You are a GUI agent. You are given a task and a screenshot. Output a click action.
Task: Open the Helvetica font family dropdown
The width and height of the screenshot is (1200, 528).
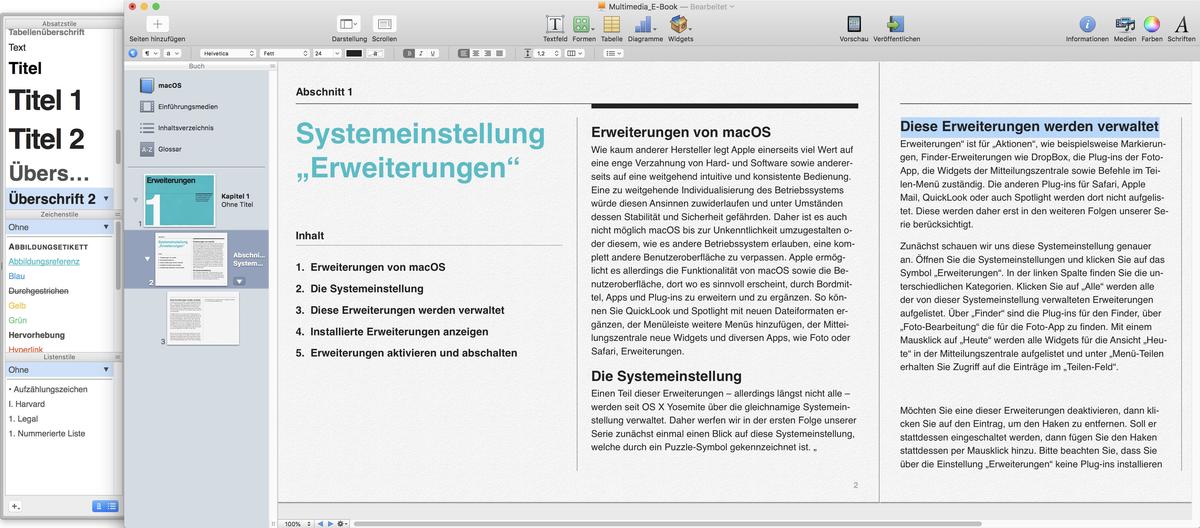coord(226,53)
